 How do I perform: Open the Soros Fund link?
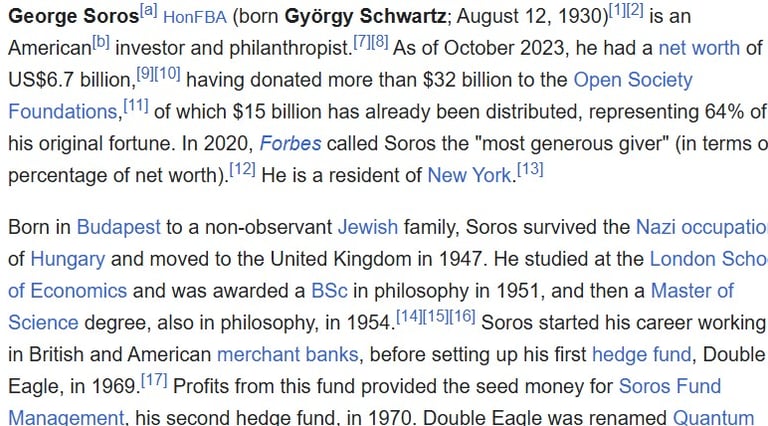[670, 386]
